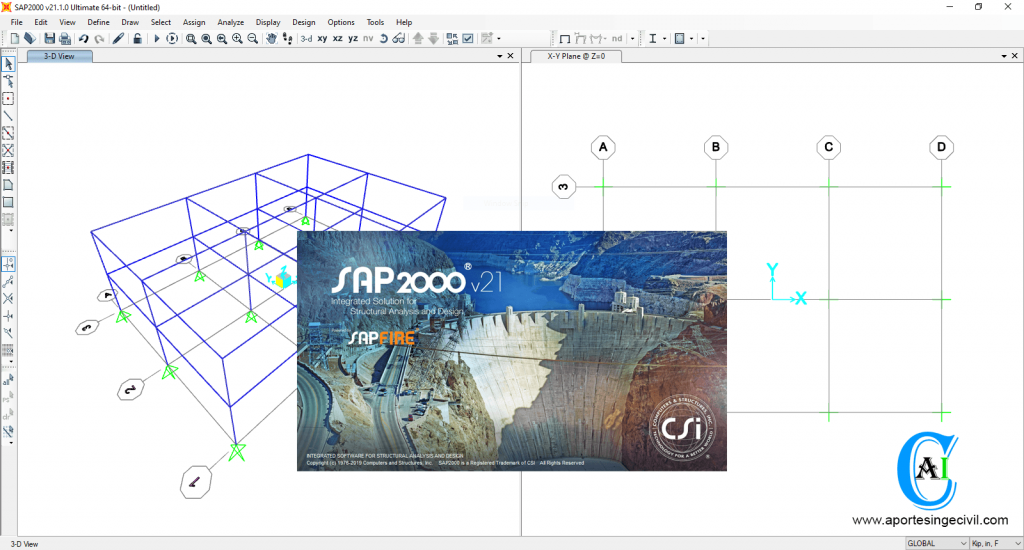Click the Run Analysis play icon
The width and height of the screenshot is (1024, 550).
click(156, 39)
